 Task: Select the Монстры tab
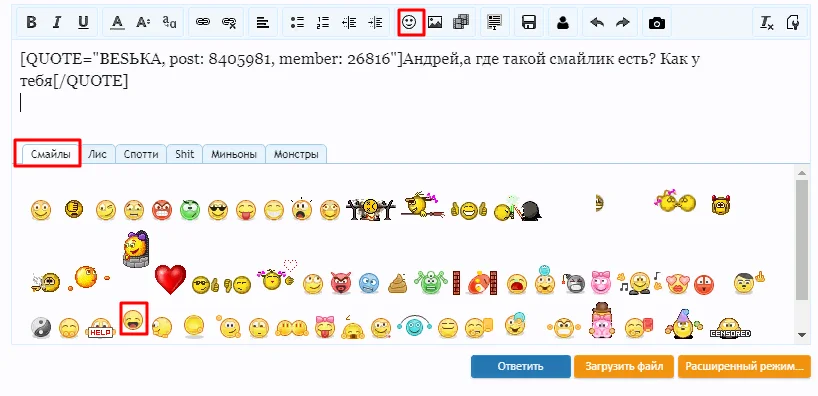[296, 154]
